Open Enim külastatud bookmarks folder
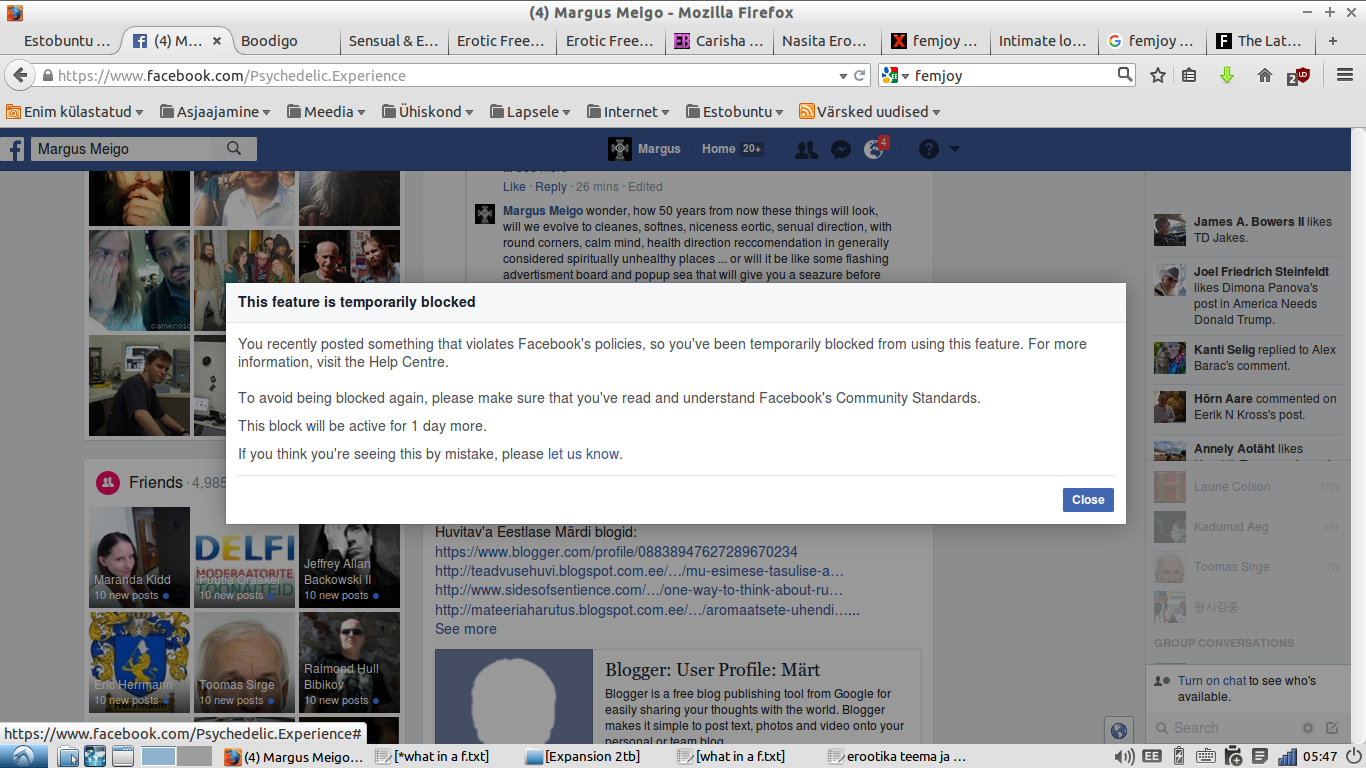This screenshot has width=1366, height=768. (x=75, y=112)
